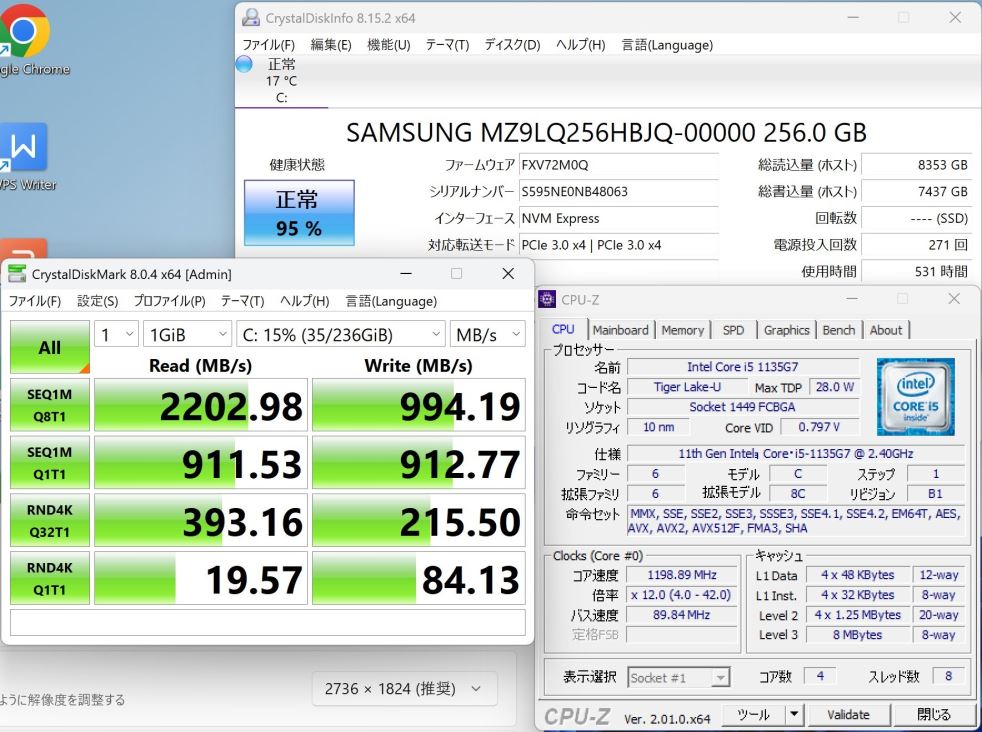Open ヘルプ(H) menu in CrystalDiskInfo
This screenshot has height=732, width=982.
pyautogui.click(x=581, y=45)
